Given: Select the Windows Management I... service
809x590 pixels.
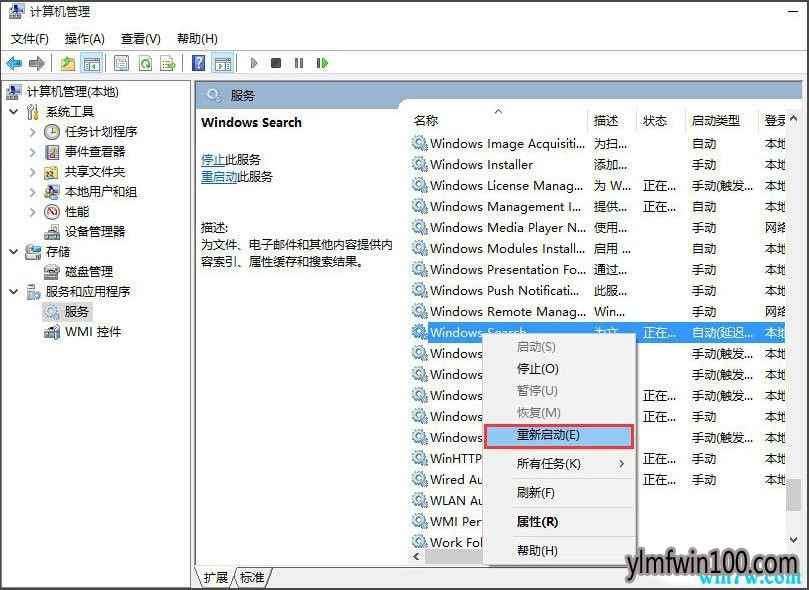Looking at the screenshot, I should (598, 207).
